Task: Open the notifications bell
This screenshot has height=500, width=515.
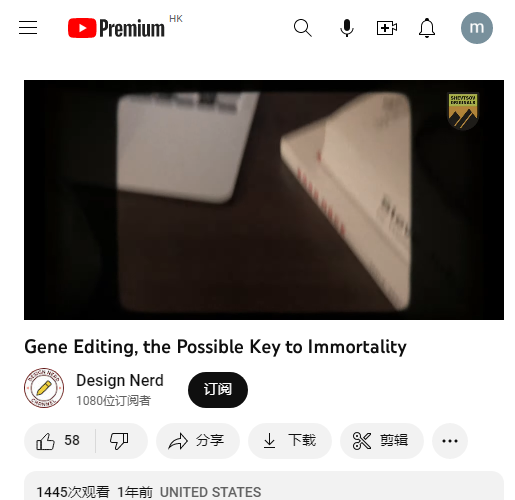Action: coord(427,28)
